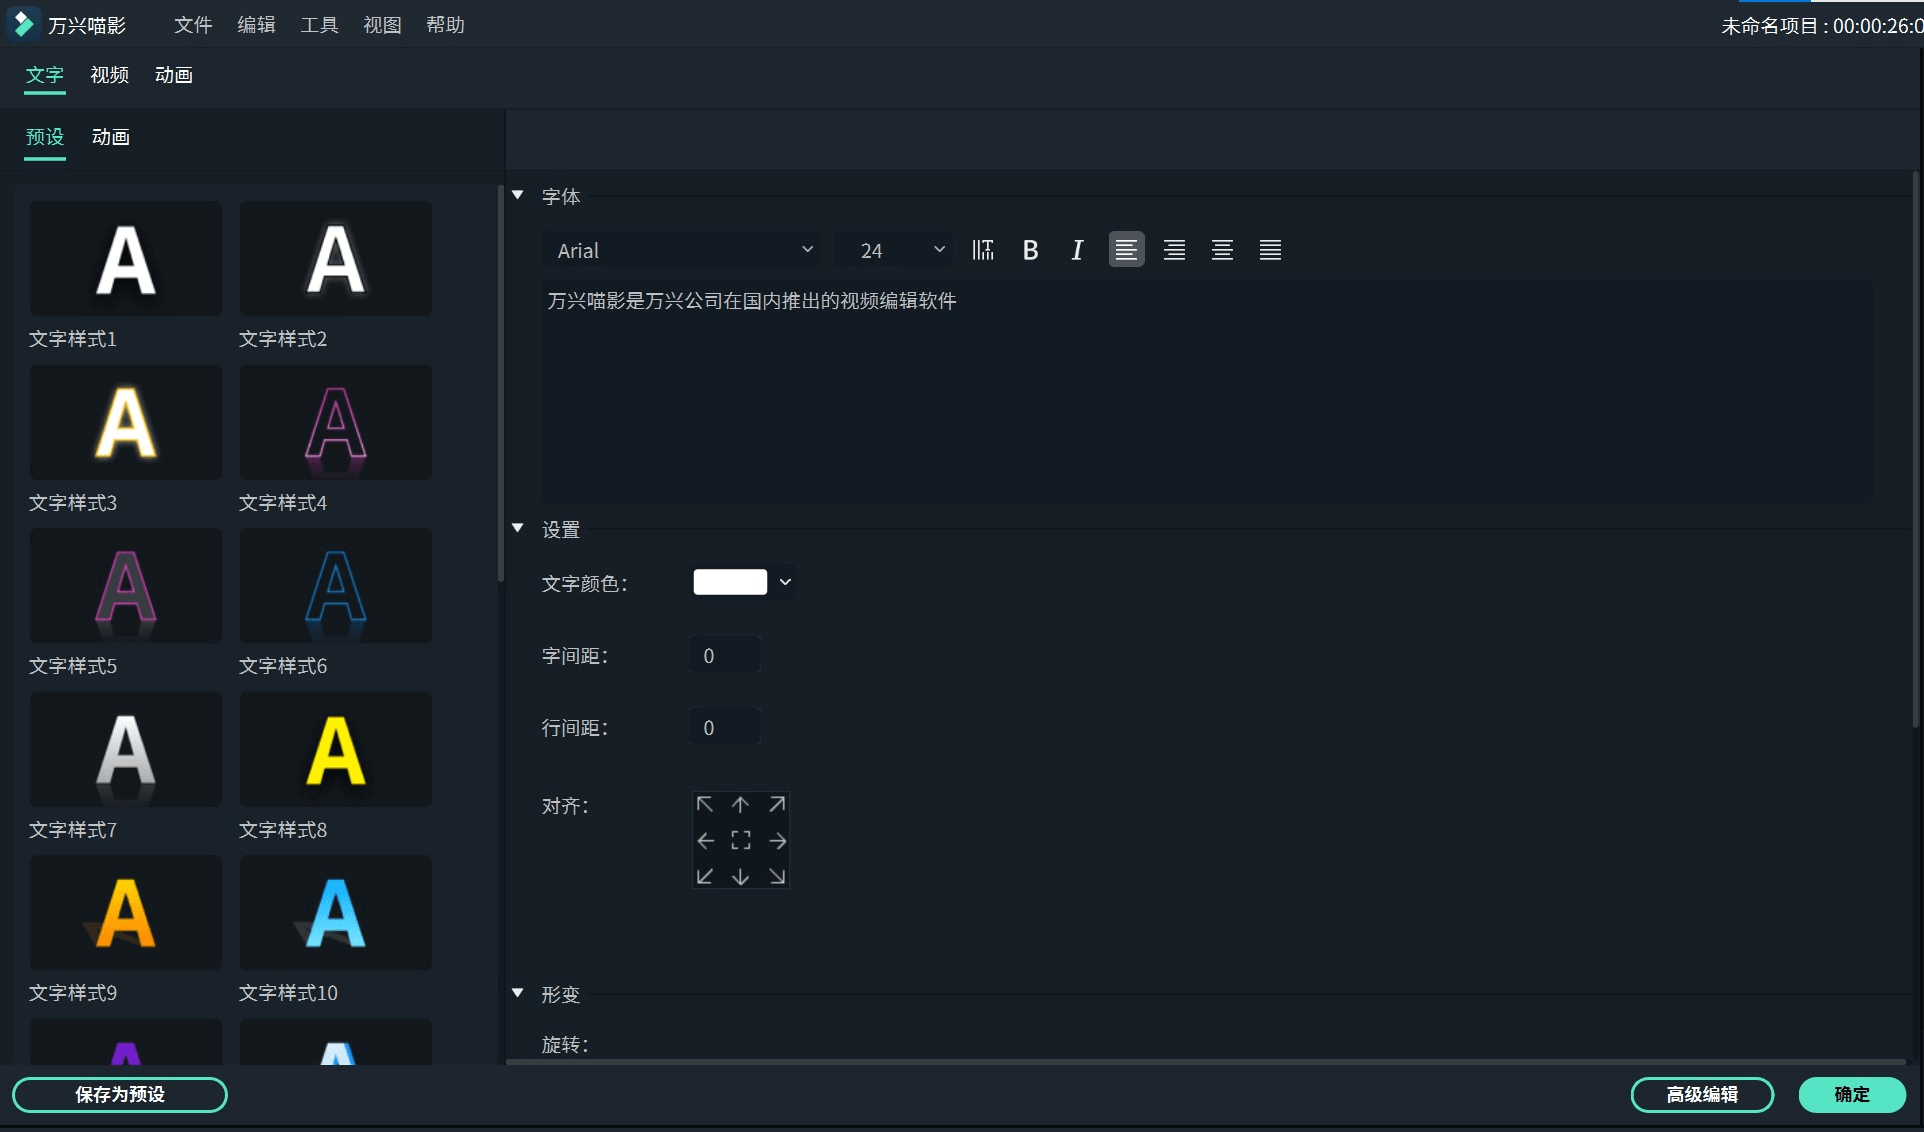The height and width of the screenshot is (1132, 1924).
Task: Open the 文件 menu
Action: click(x=193, y=25)
